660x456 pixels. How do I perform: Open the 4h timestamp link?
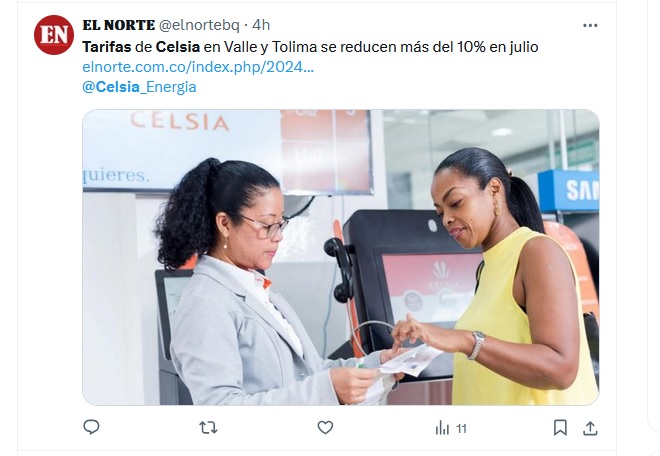[261, 25]
